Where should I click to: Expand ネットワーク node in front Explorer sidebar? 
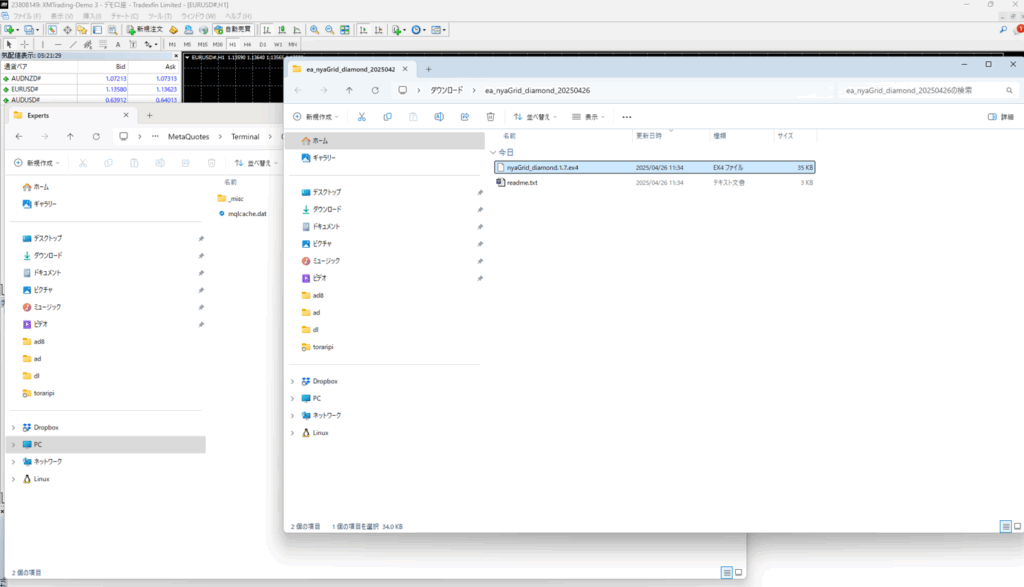pos(293,416)
